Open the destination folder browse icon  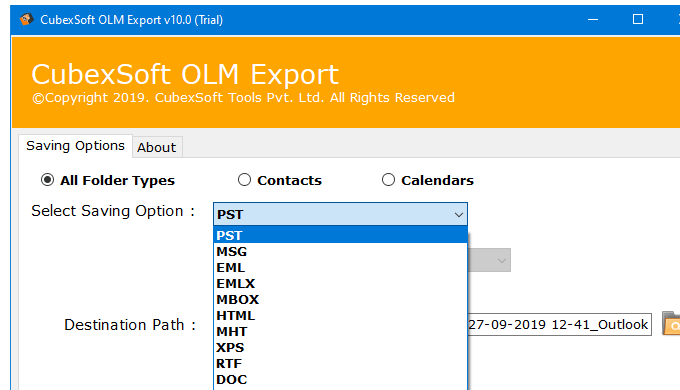click(671, 324)
